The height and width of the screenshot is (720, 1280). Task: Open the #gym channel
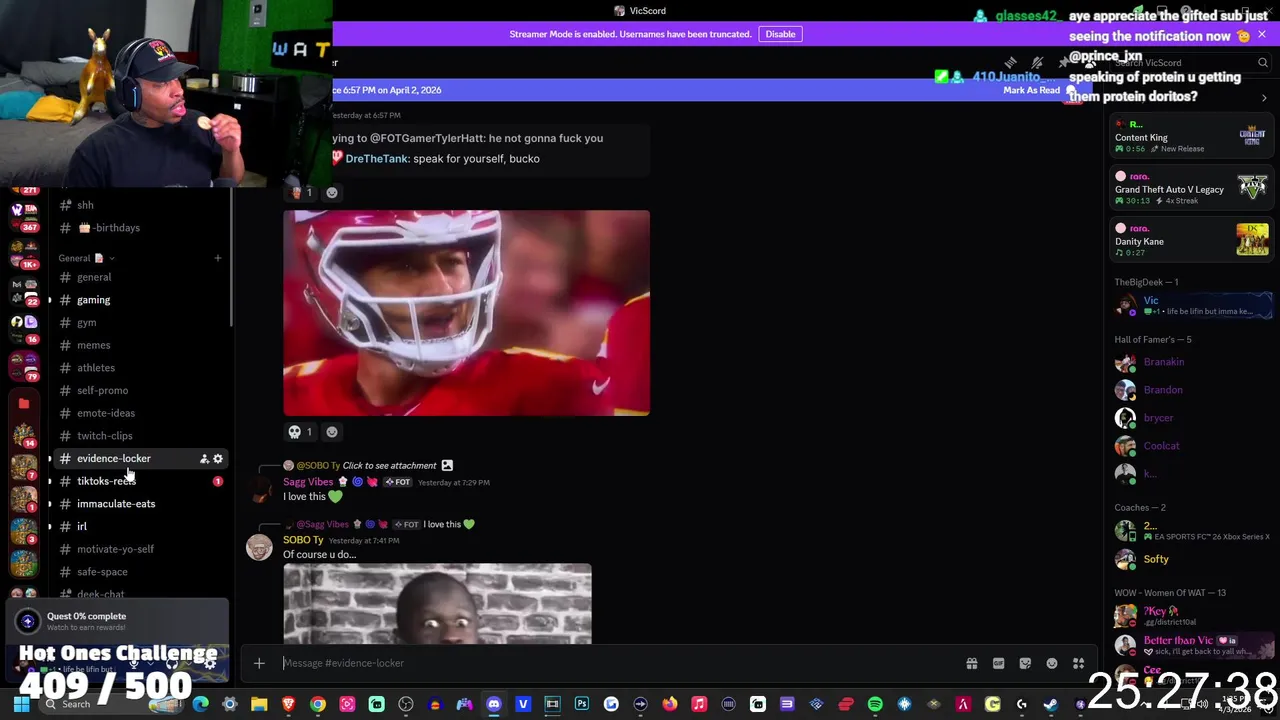click(x=140, y=323)
